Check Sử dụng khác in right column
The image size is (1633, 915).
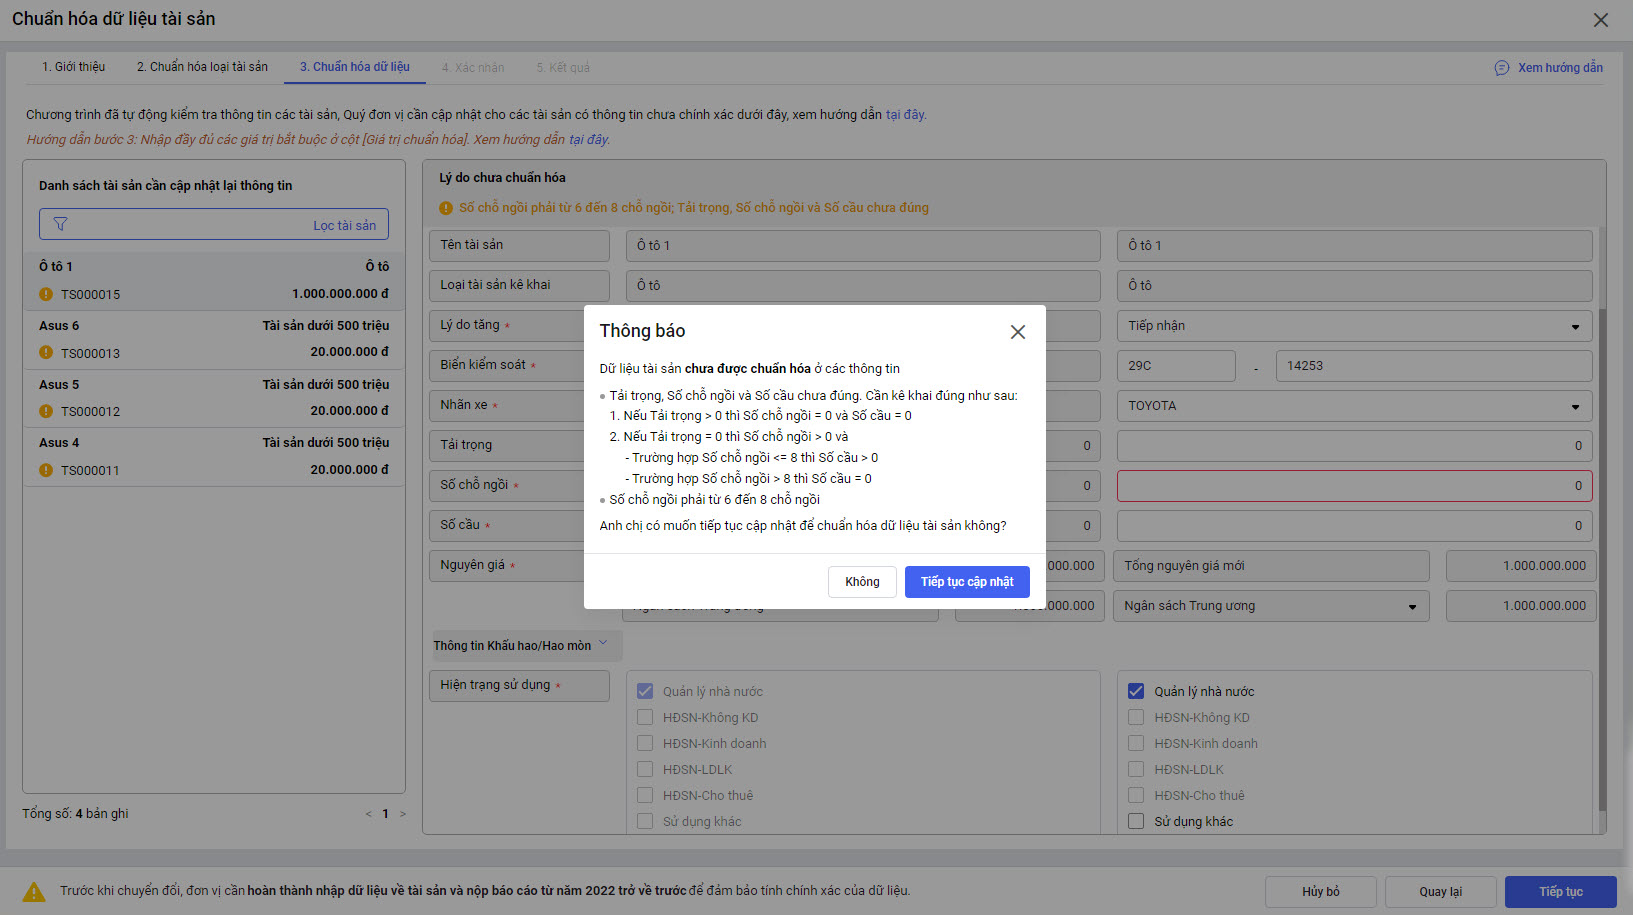coord(1136,821)
